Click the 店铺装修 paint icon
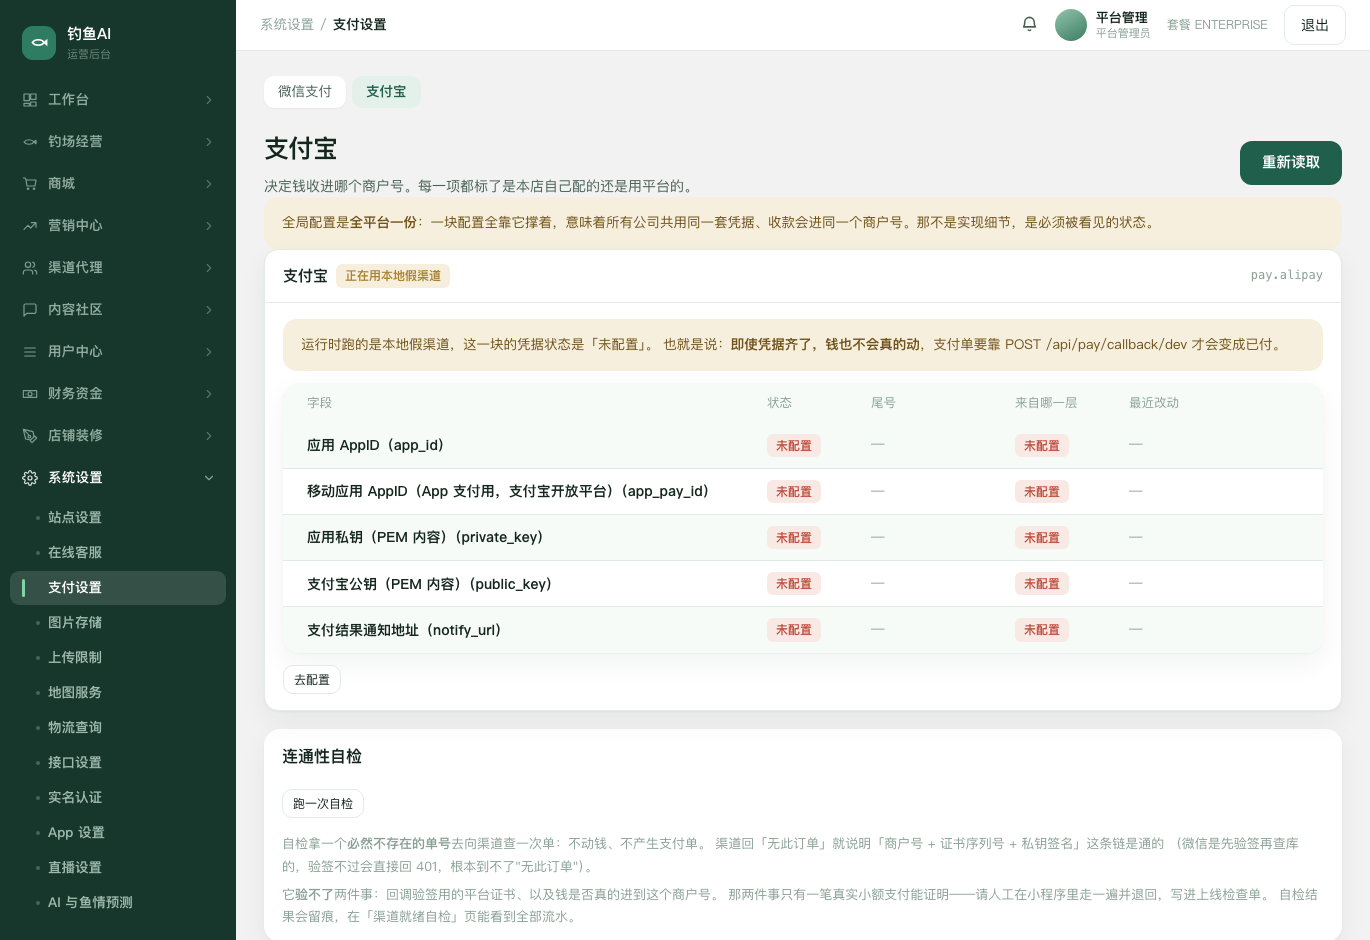Image resolution: width=1370 pixels, height=940 pixels. click(x=30, y=436)
